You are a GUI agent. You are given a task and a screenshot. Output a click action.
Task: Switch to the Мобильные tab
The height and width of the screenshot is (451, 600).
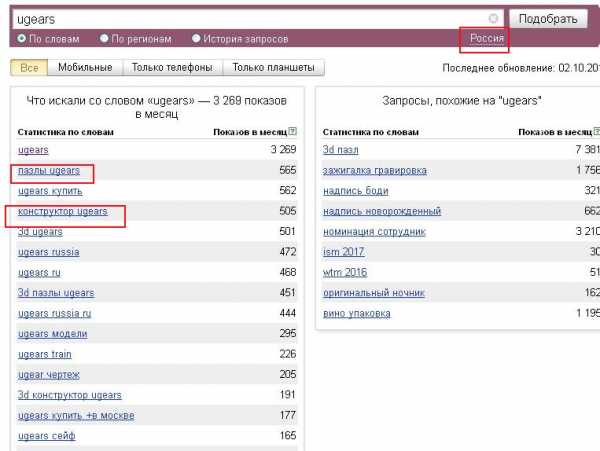85,67
